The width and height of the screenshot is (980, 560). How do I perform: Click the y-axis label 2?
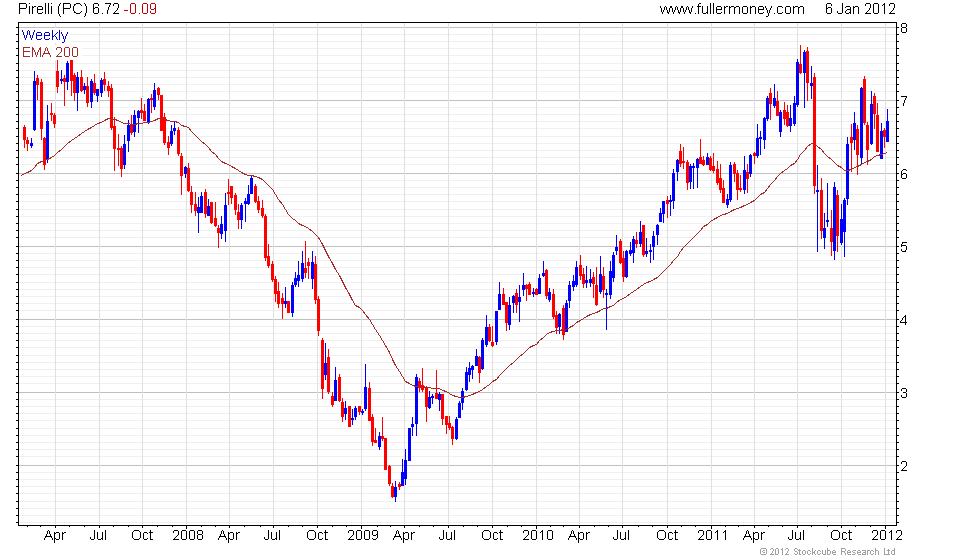pyautogui.click(x=904, y=467)
